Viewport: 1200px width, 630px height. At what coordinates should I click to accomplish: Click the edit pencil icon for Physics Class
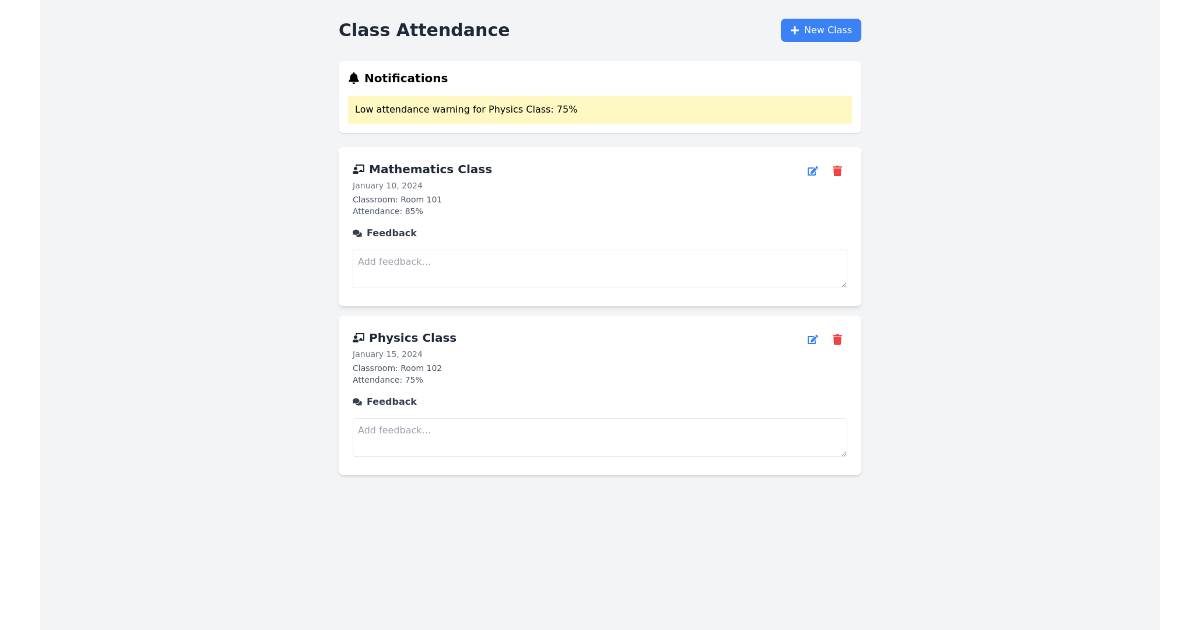[x=813, y=340]
